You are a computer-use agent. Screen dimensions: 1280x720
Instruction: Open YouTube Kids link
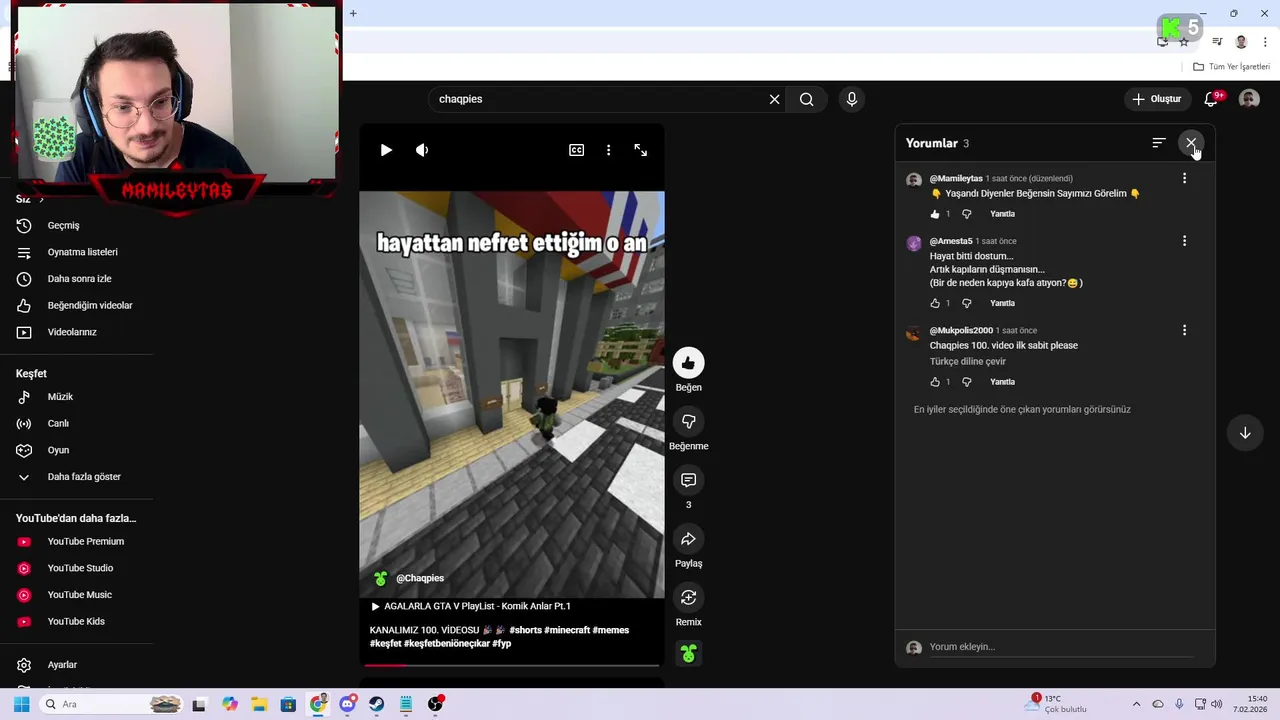[76, 622]
